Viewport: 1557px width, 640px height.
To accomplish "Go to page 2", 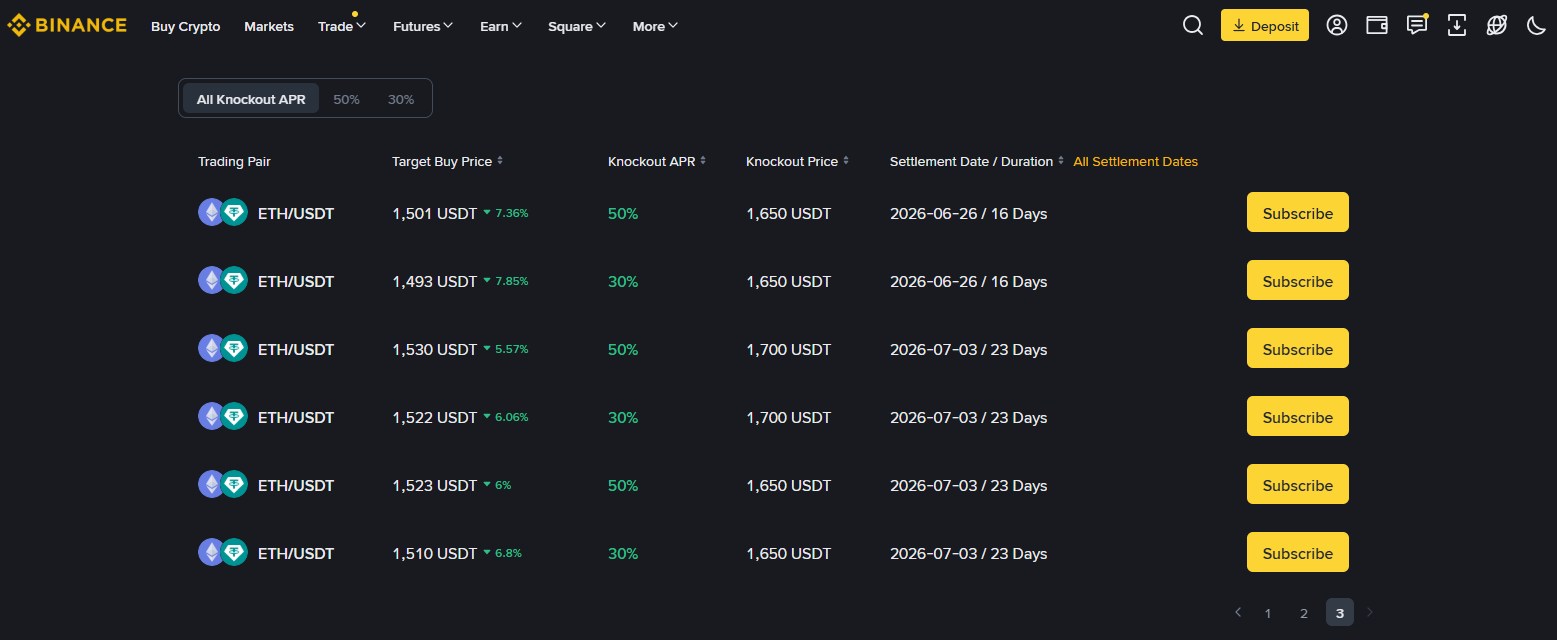I will 1304,613.
